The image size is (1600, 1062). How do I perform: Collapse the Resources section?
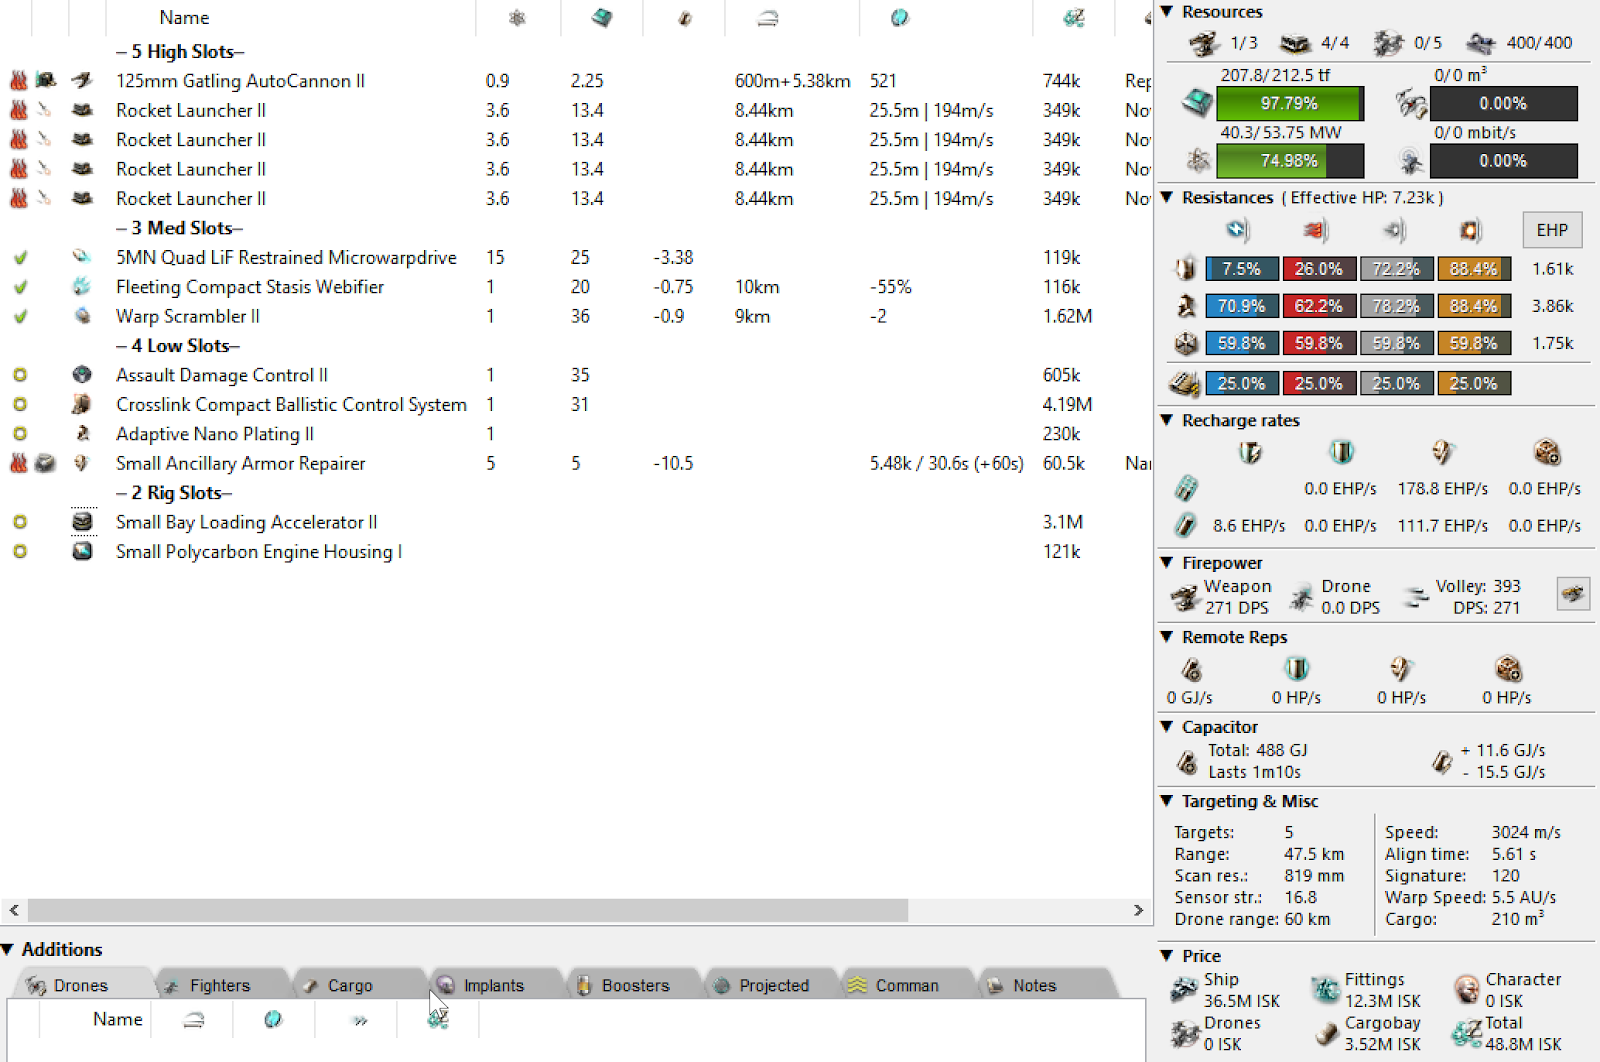tap(1166, 12)
